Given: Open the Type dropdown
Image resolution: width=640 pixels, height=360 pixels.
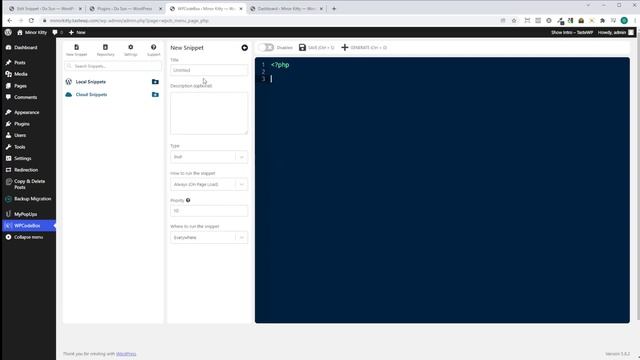Looking at the screenshot, I should [x=209, y=157].
